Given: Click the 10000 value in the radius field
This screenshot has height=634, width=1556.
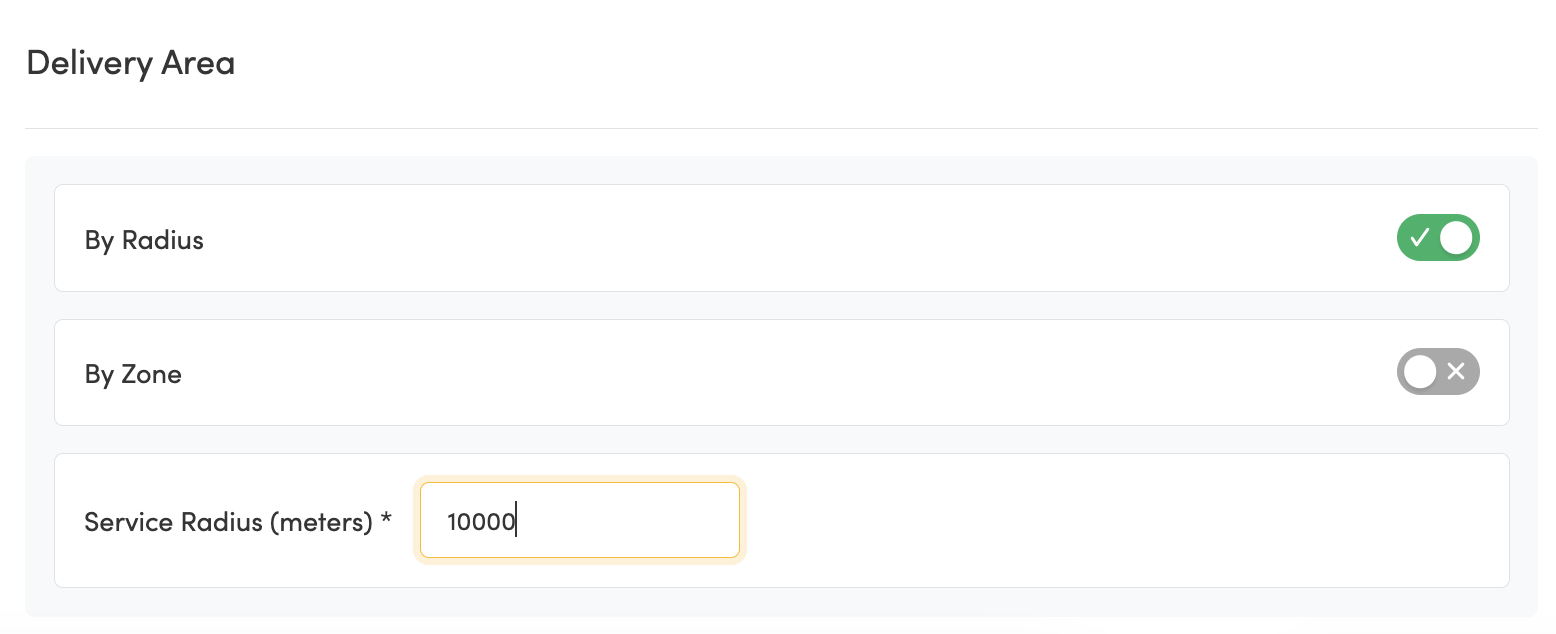Looking at the screenshot, I should pos(480,522).
